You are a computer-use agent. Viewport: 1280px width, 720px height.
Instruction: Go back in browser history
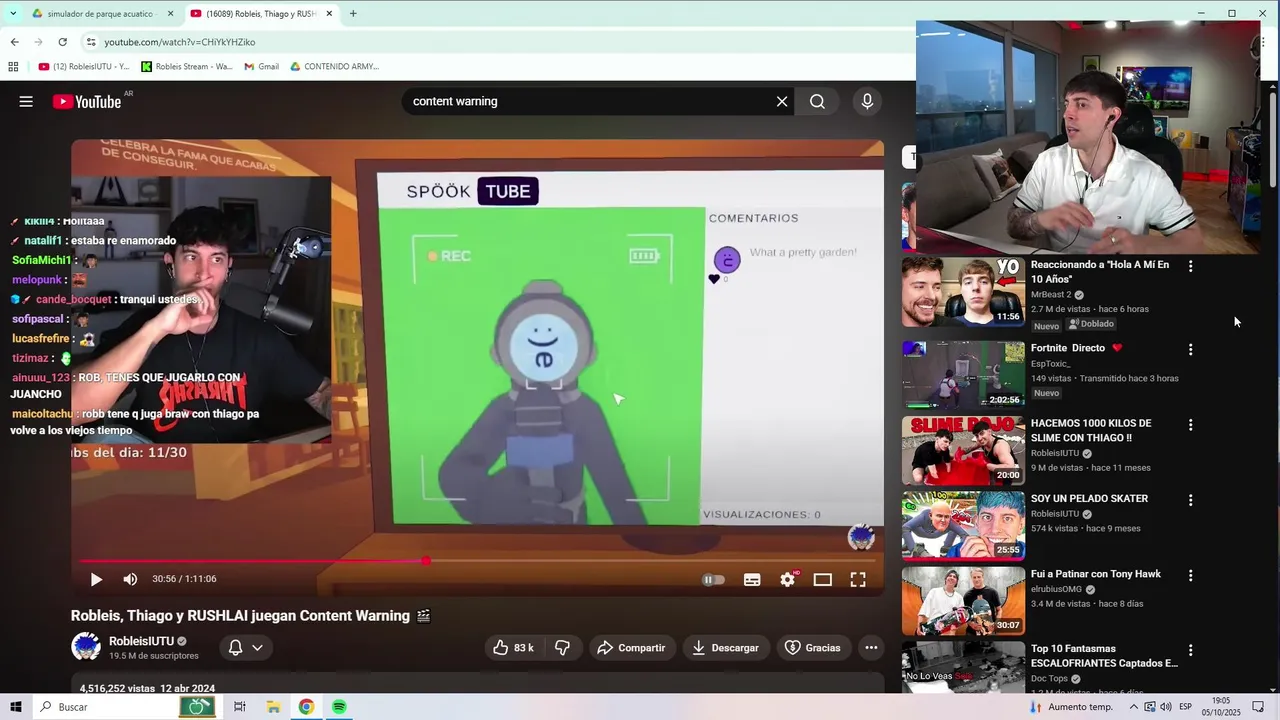(x=14, y=42)
